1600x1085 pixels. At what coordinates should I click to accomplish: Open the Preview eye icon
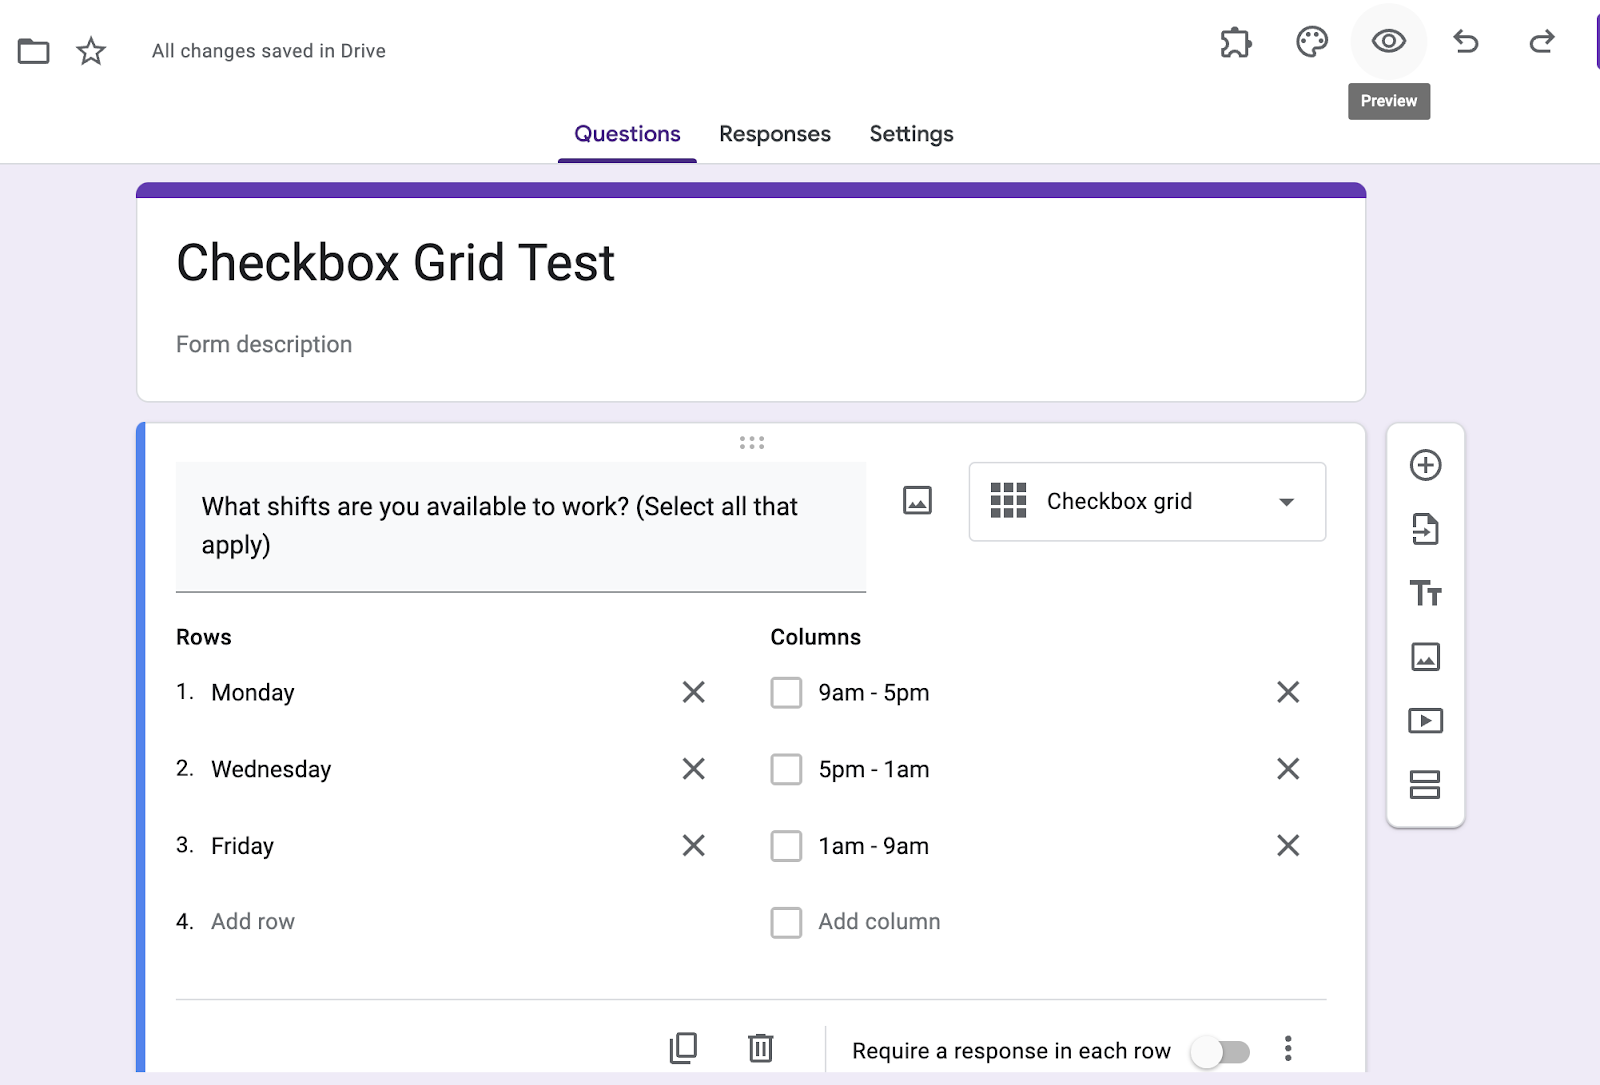pos(1388,42)
